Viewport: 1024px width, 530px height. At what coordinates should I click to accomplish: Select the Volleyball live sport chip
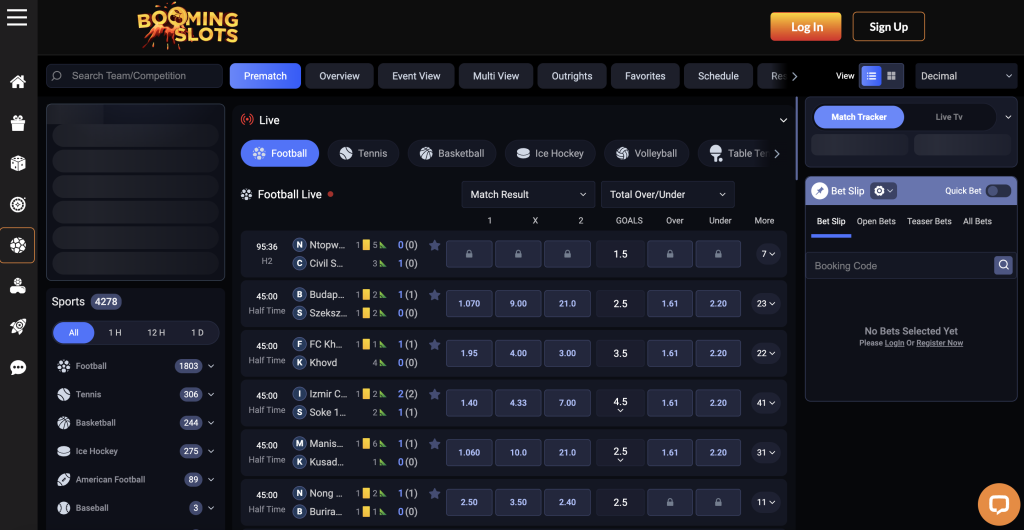click(x=646, y=153)
